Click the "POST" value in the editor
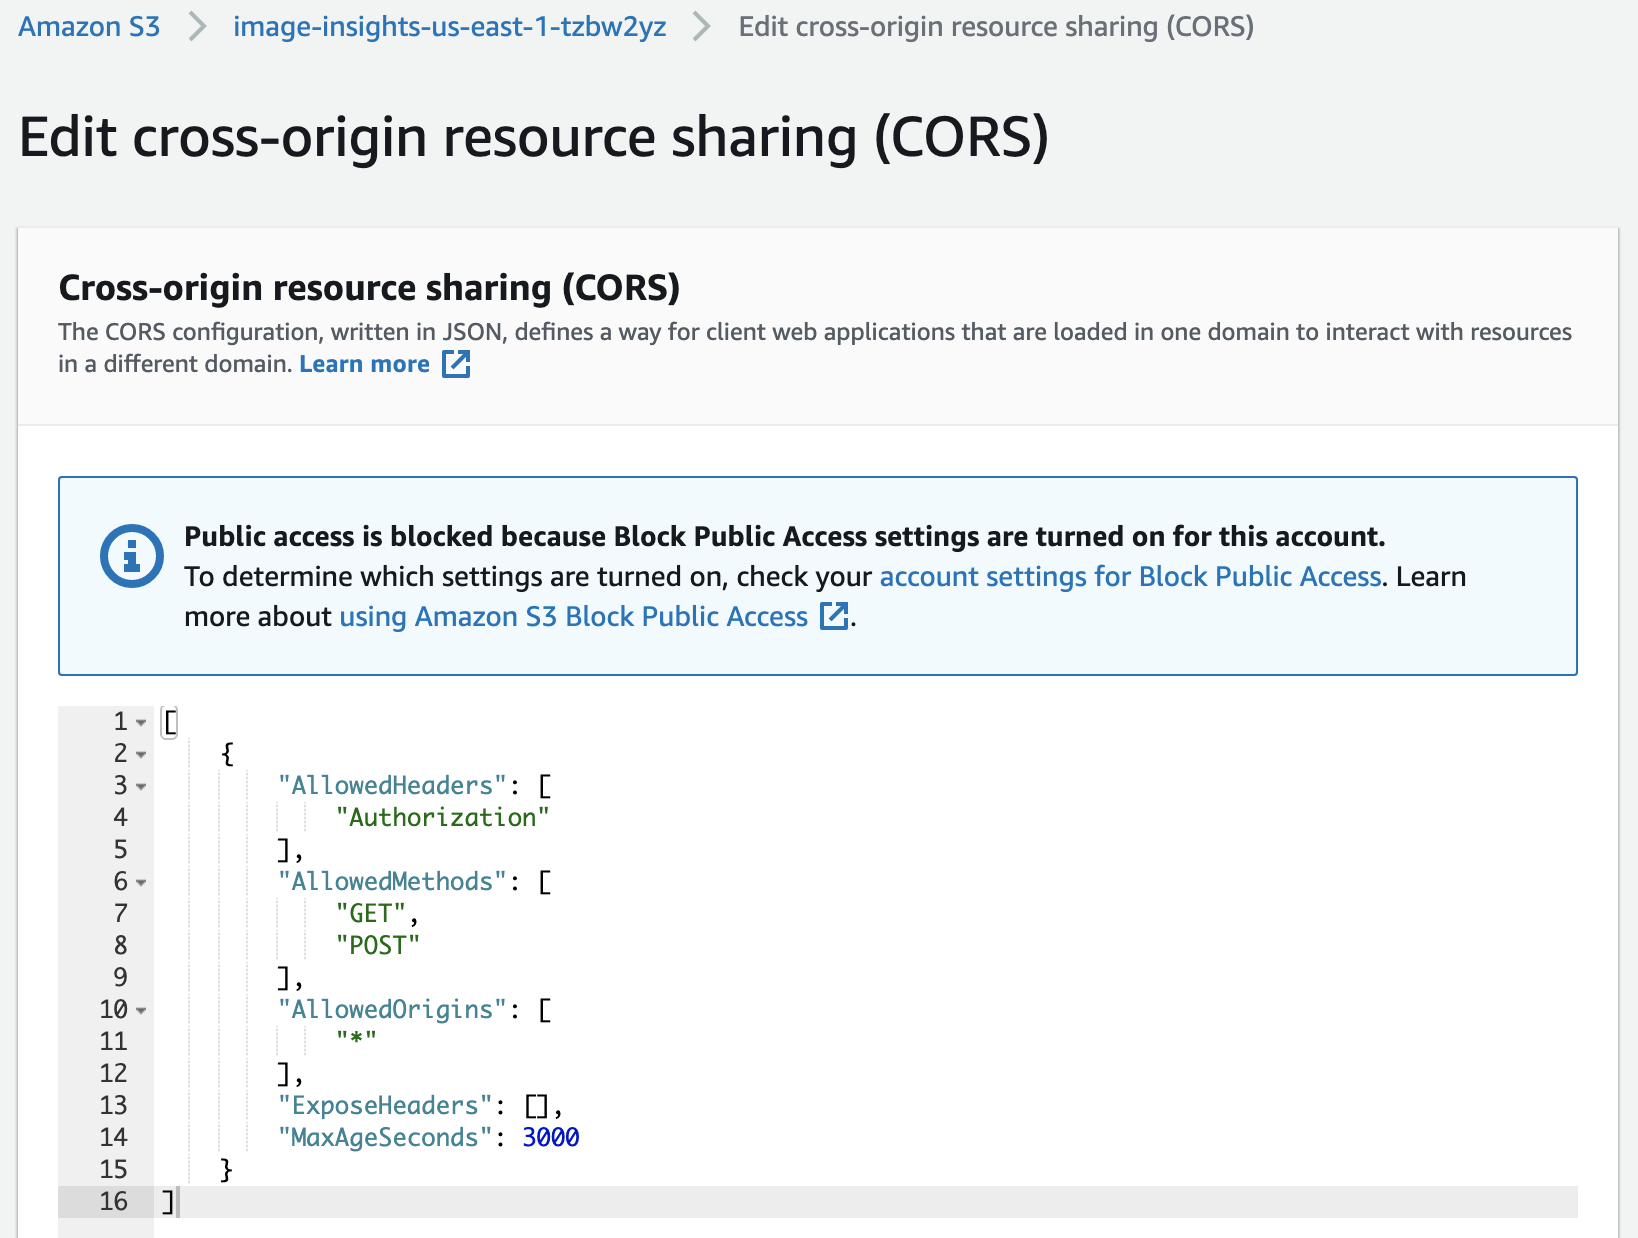The width and height of the screenshot is (1638, 1238). (x=378, y=945)
